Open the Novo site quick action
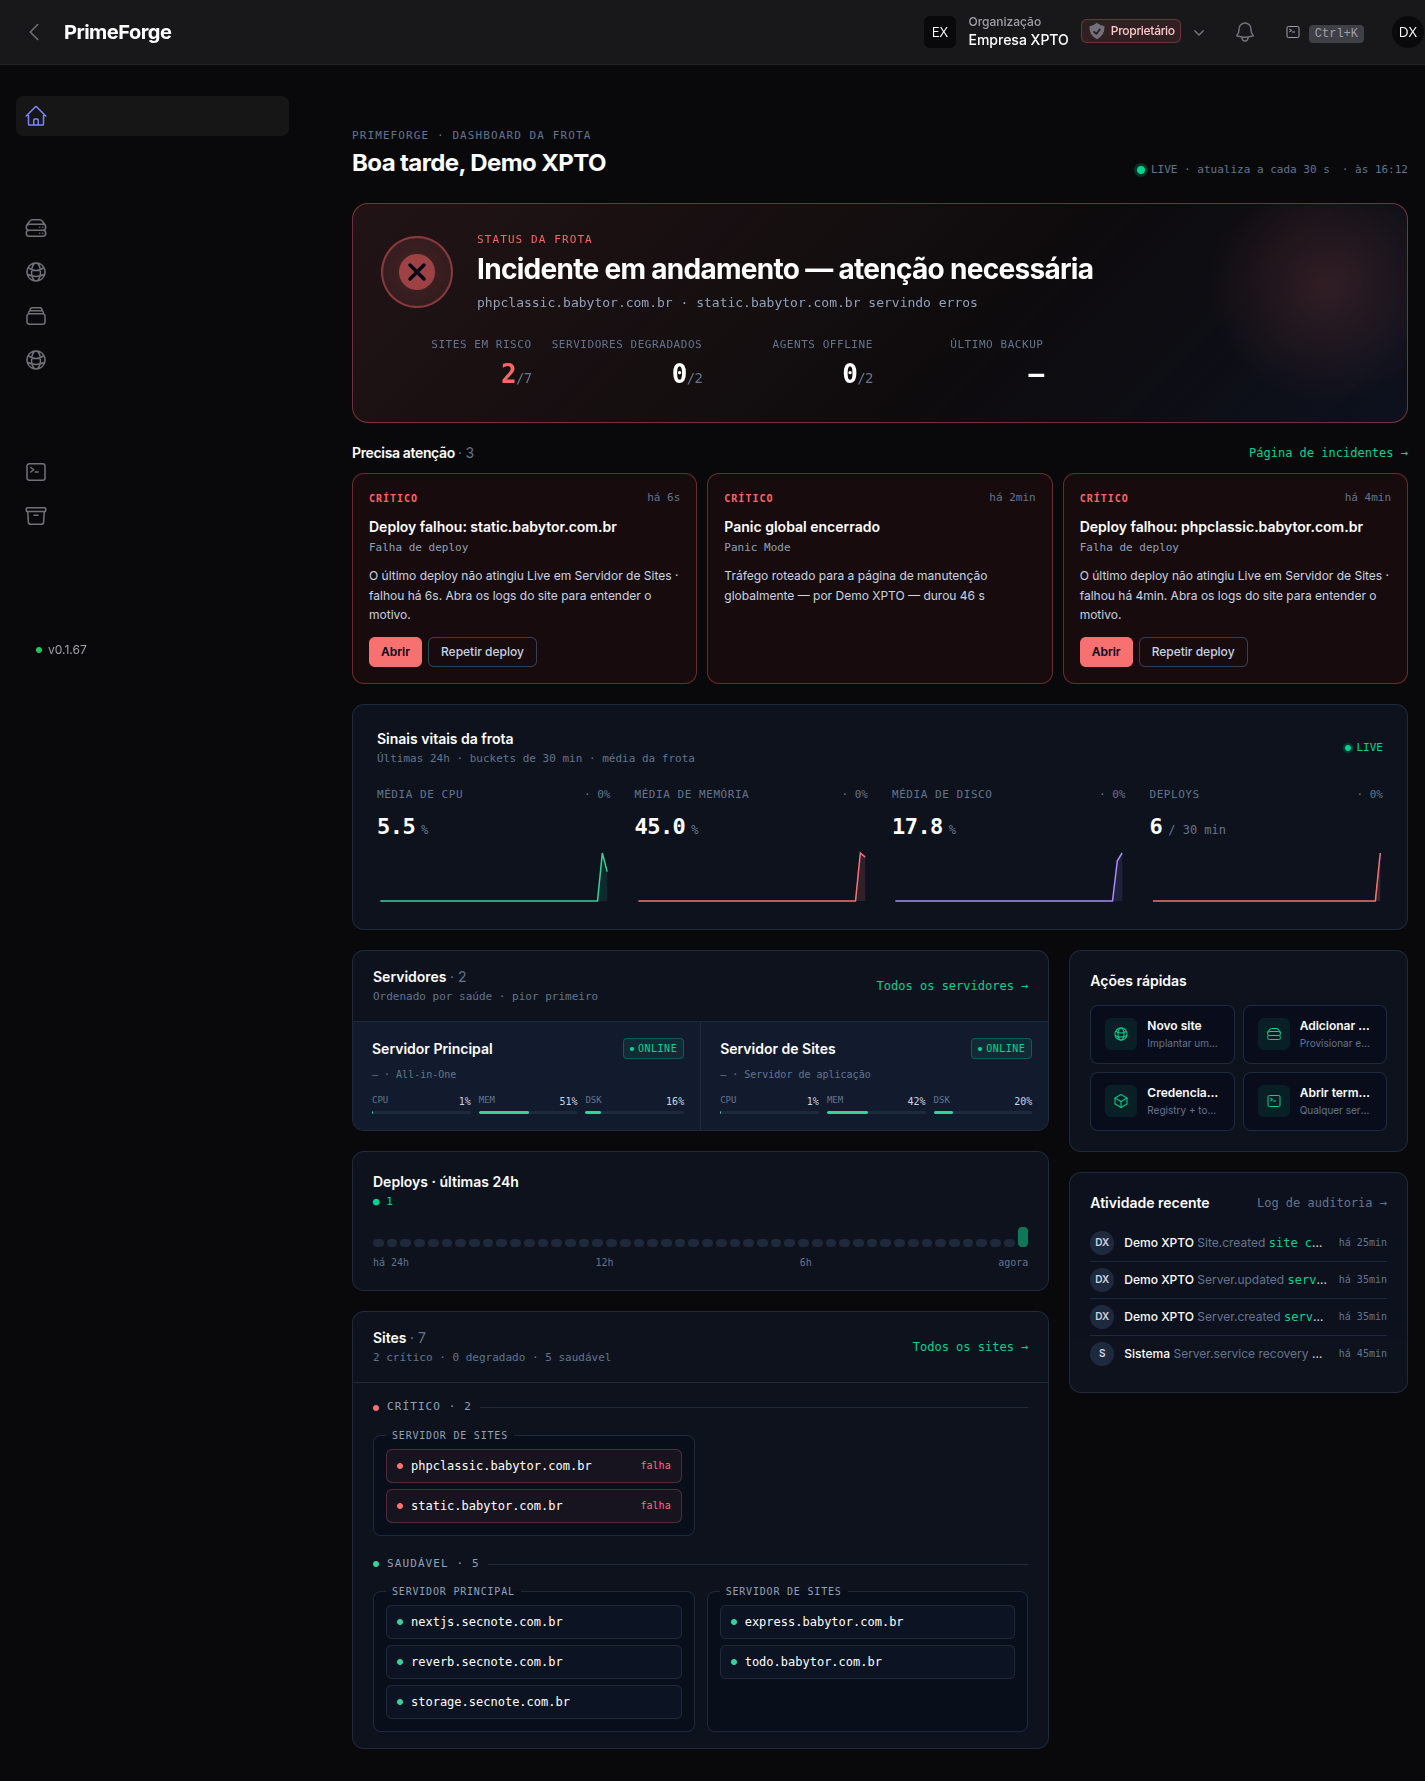Screen dimensions: 1425x1781 click(x=1162, y=1034)
